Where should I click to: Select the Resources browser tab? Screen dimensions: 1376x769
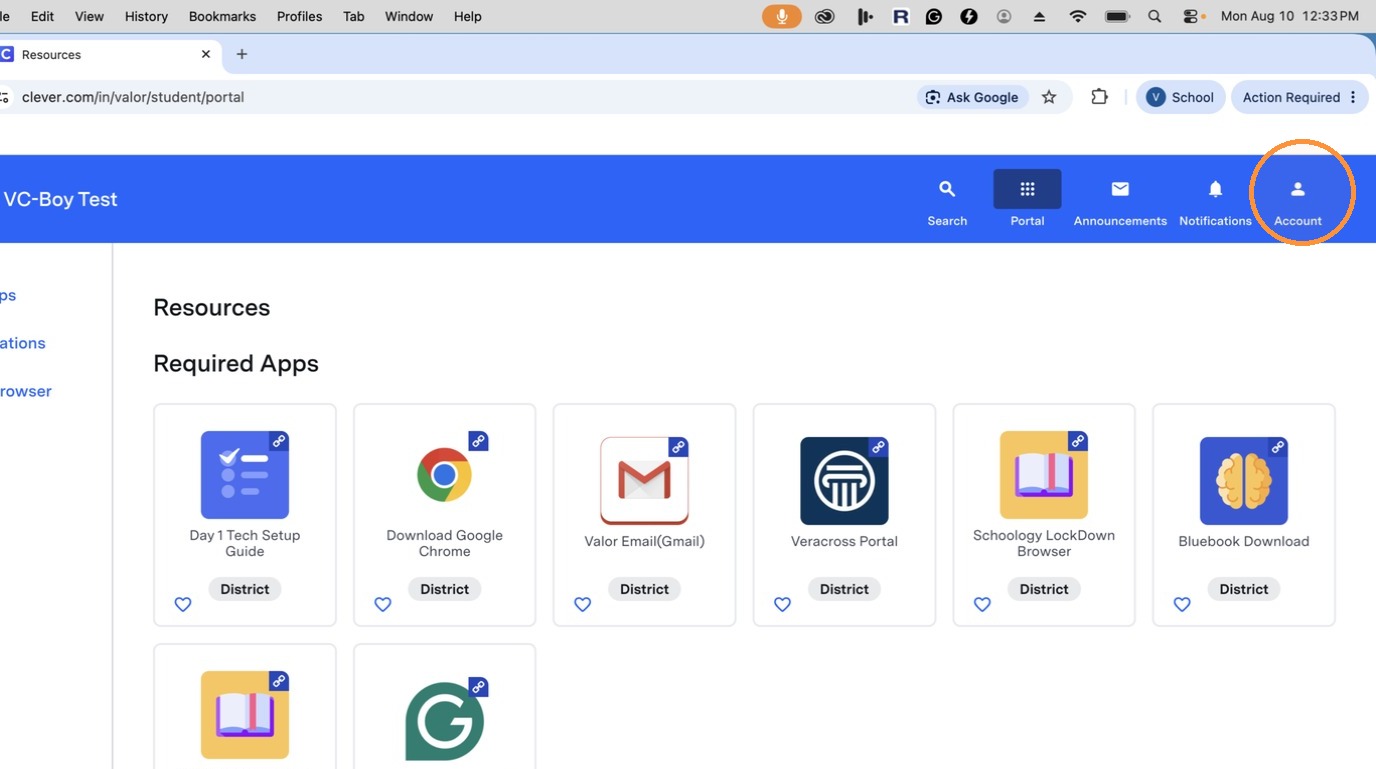(x=109, y=54)
